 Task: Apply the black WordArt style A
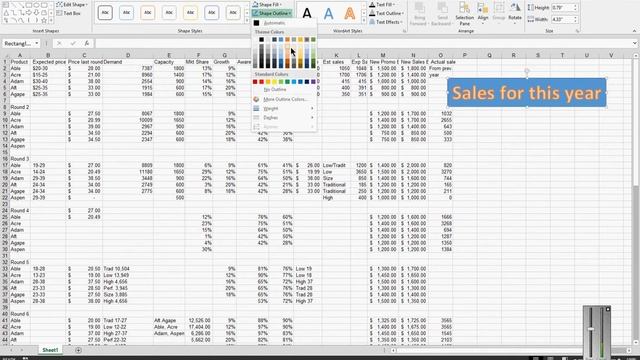[x=307, y=13]
